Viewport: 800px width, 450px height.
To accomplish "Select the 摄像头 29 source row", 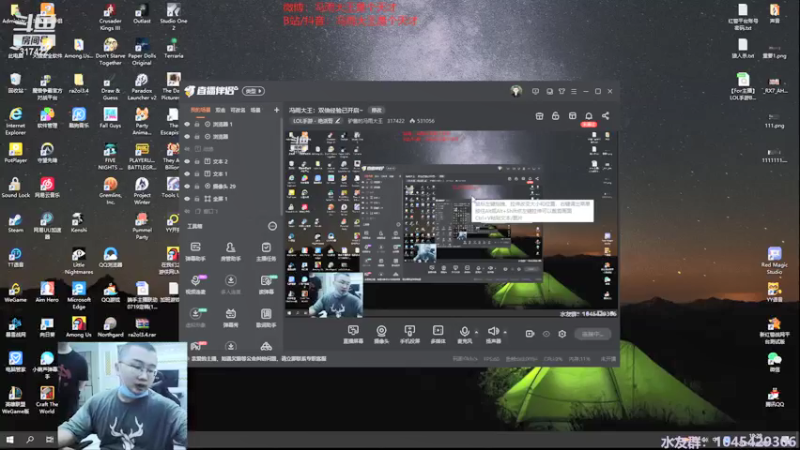I will [x=232, y=186].
